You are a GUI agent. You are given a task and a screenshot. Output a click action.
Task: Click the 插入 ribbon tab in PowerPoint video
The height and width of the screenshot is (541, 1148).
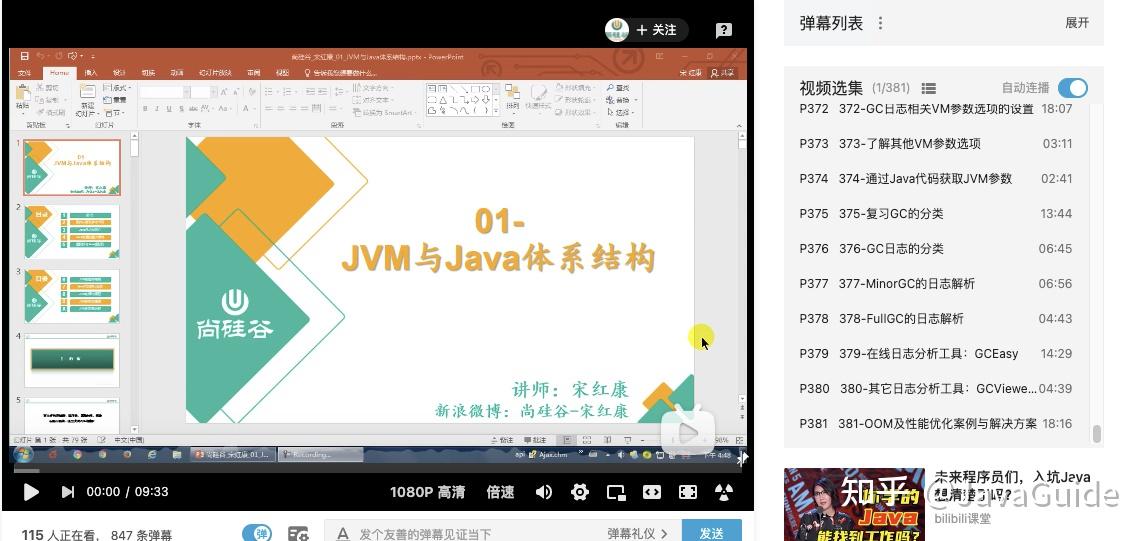pos(91,72)
